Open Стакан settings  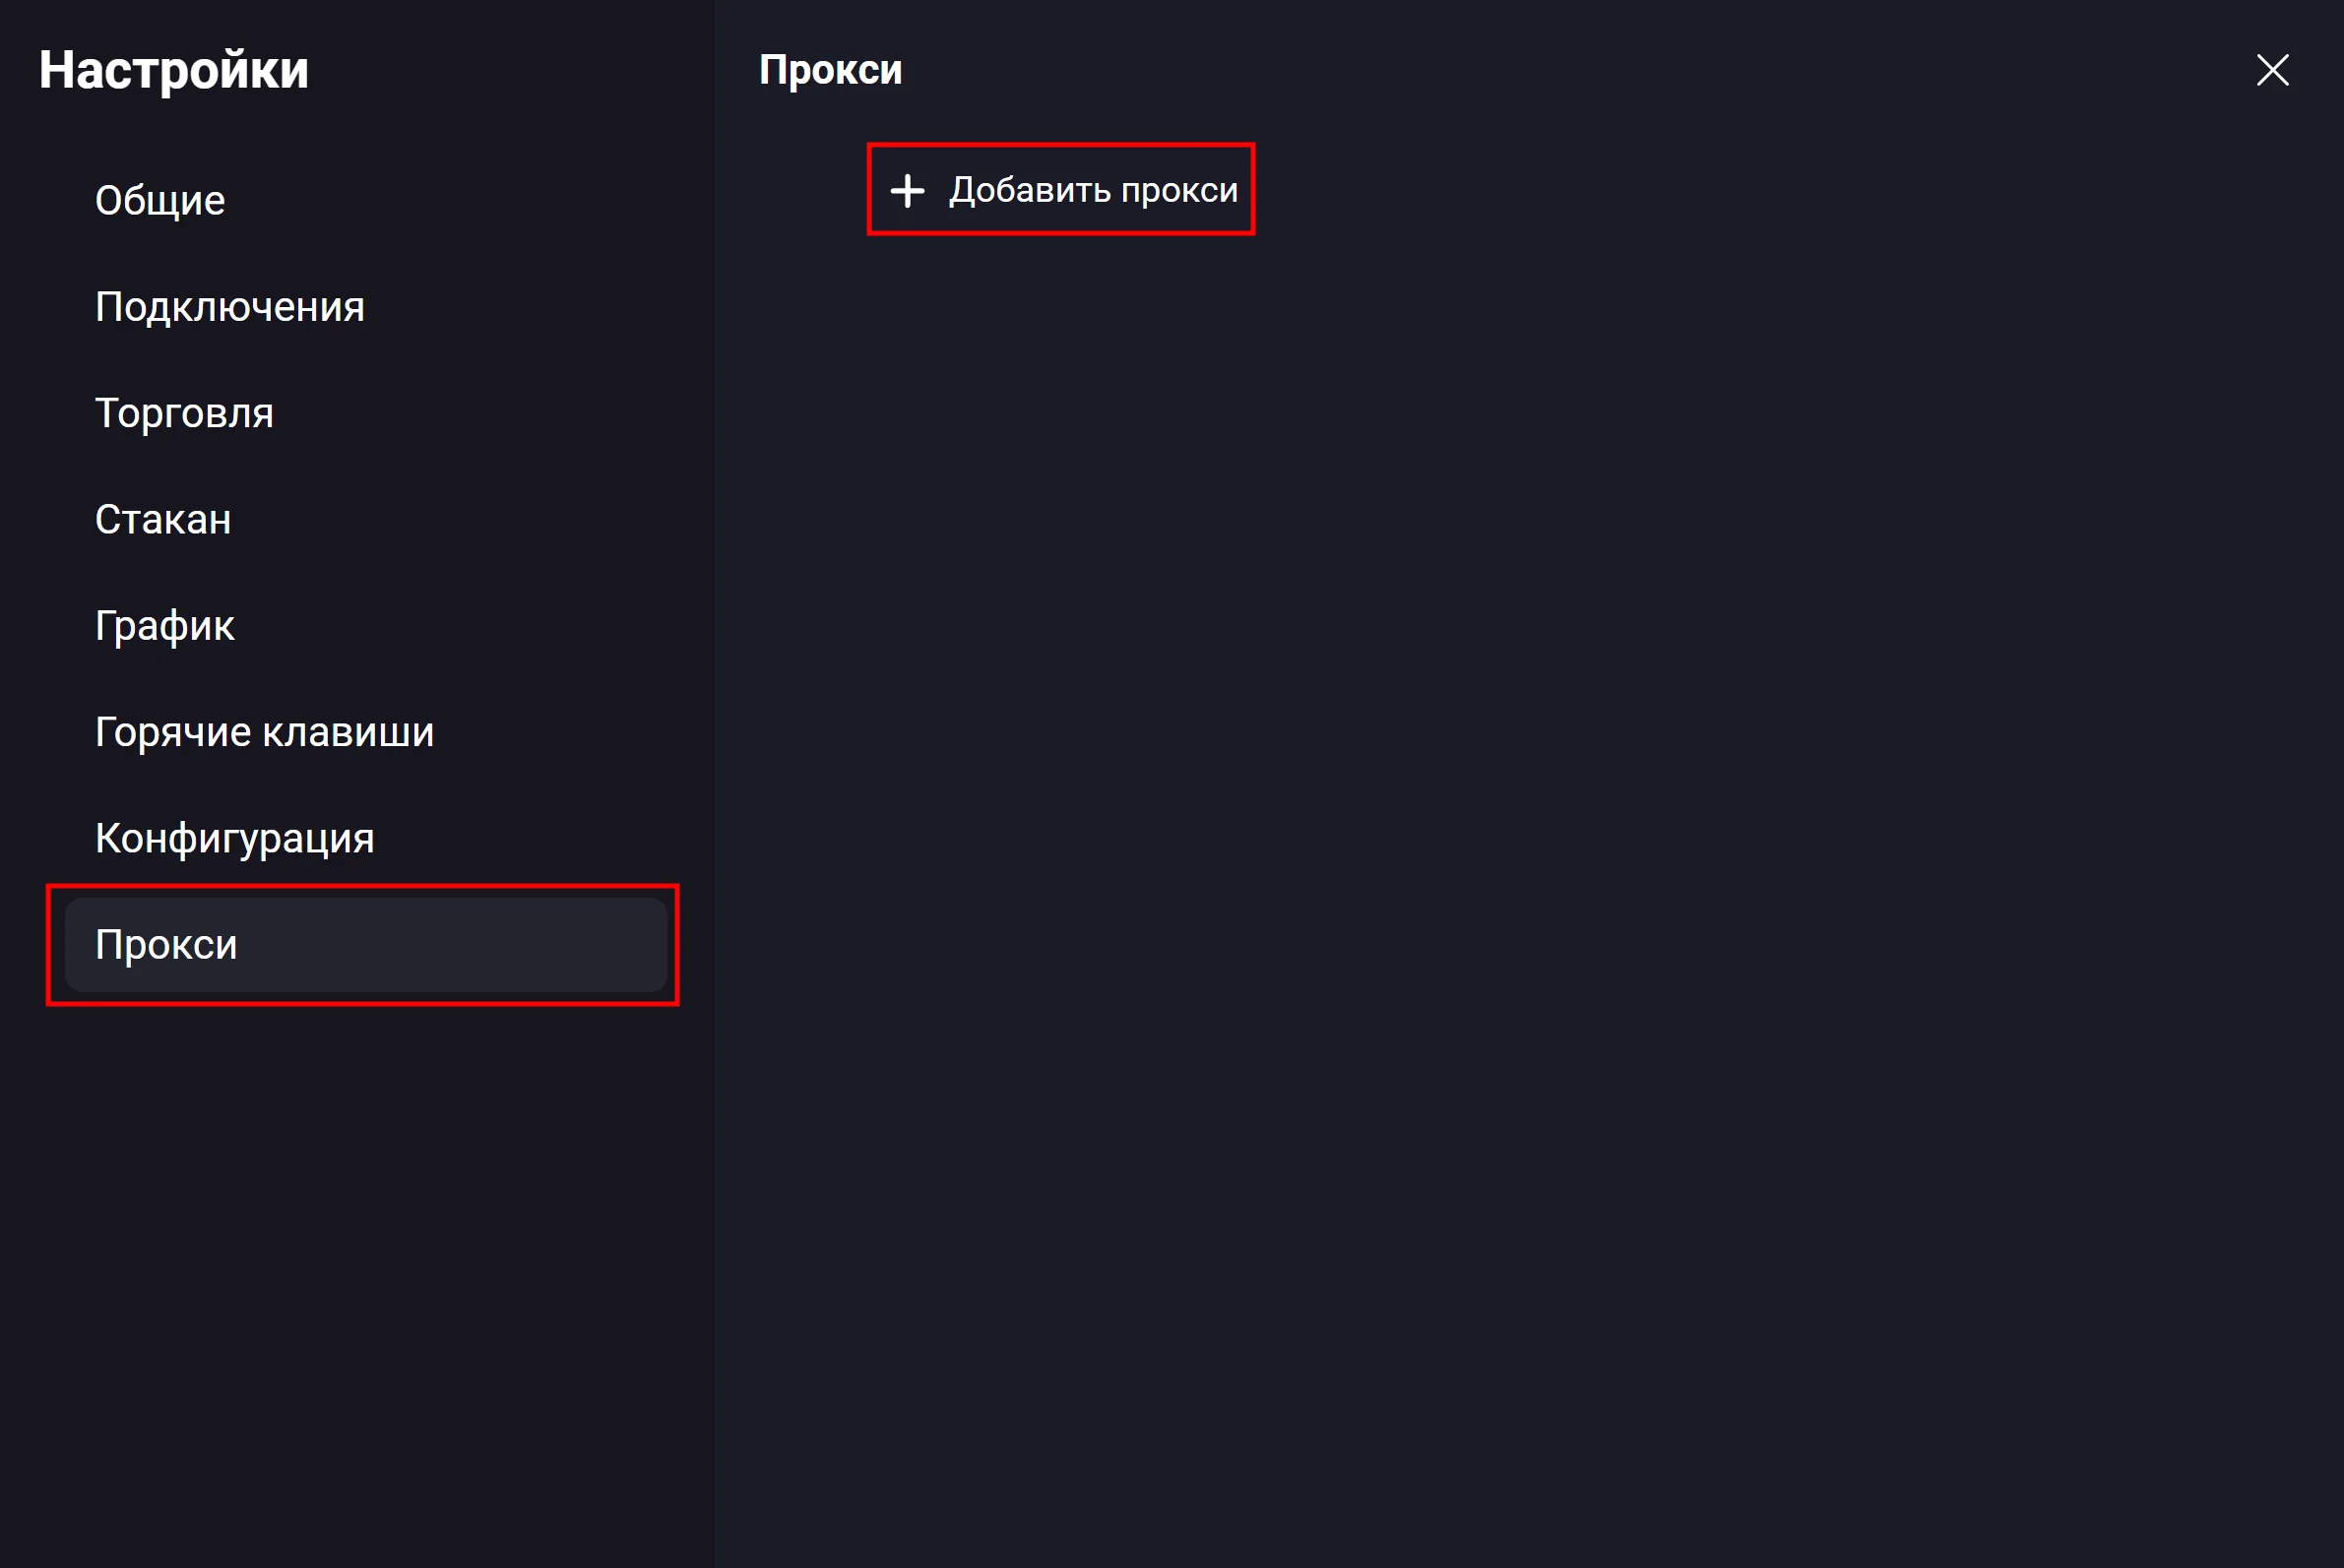[x=163, y=520]
